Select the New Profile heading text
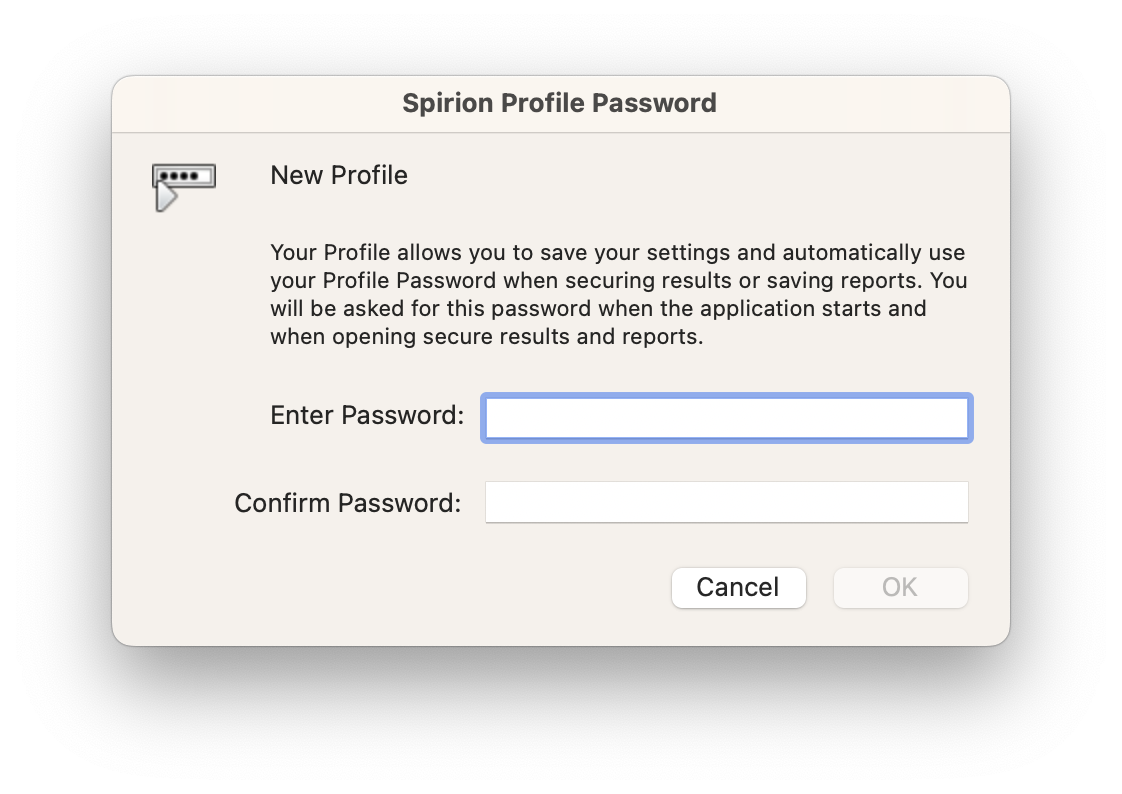 point(338,175)
